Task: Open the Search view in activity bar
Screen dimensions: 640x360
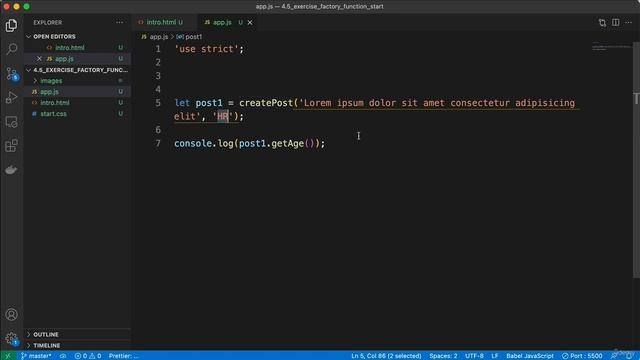Action: click(x=11, y=49)
